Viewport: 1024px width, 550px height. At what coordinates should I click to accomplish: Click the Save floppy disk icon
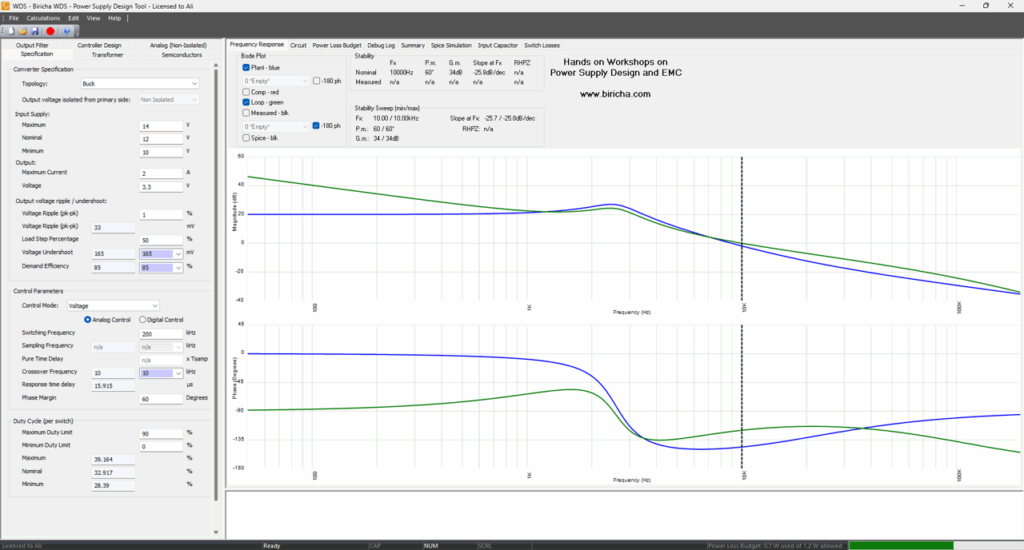pyautogui.click(x=34, y=32)
